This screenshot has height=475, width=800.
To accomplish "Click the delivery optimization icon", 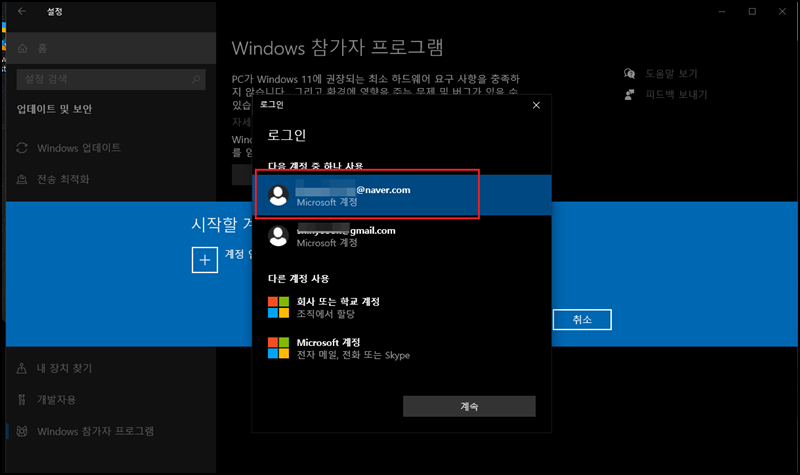I will pyautogui.click(x=22, y=179).
